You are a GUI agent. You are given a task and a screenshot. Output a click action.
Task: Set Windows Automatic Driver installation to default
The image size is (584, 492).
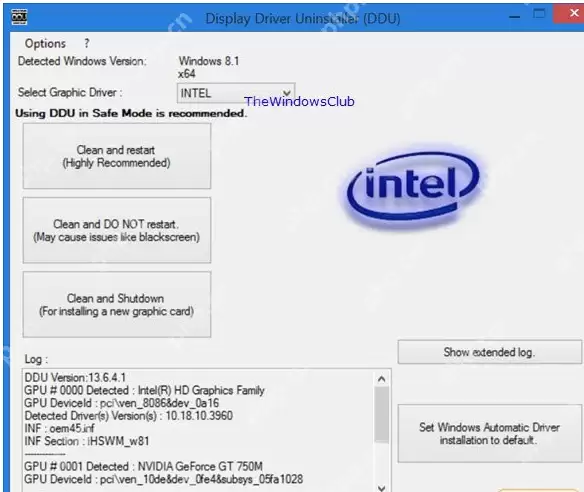pos(489,434)
